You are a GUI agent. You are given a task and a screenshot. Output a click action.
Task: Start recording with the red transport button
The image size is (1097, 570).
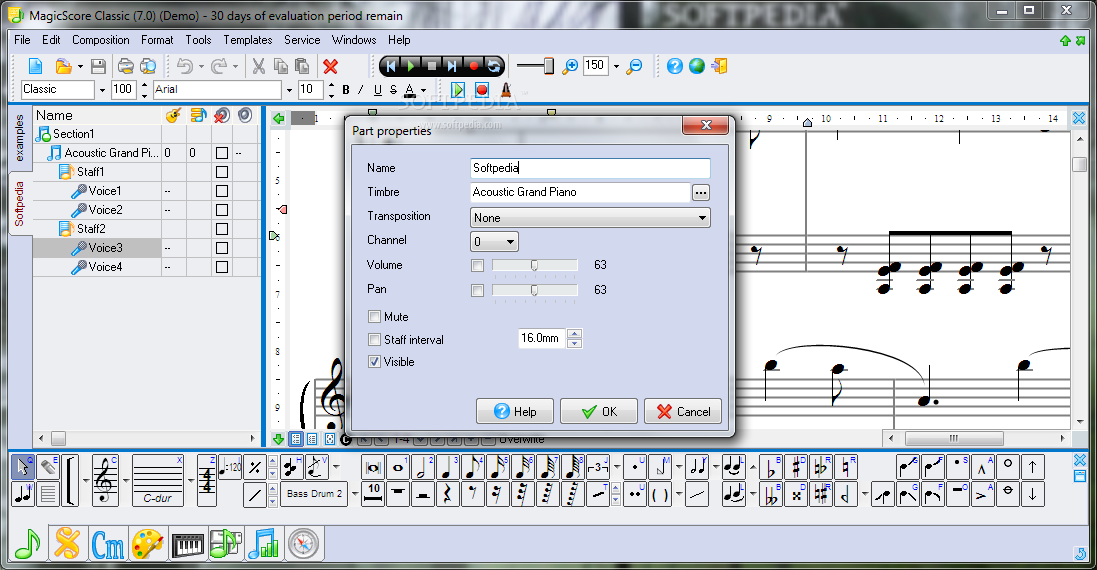coord(474,66)
